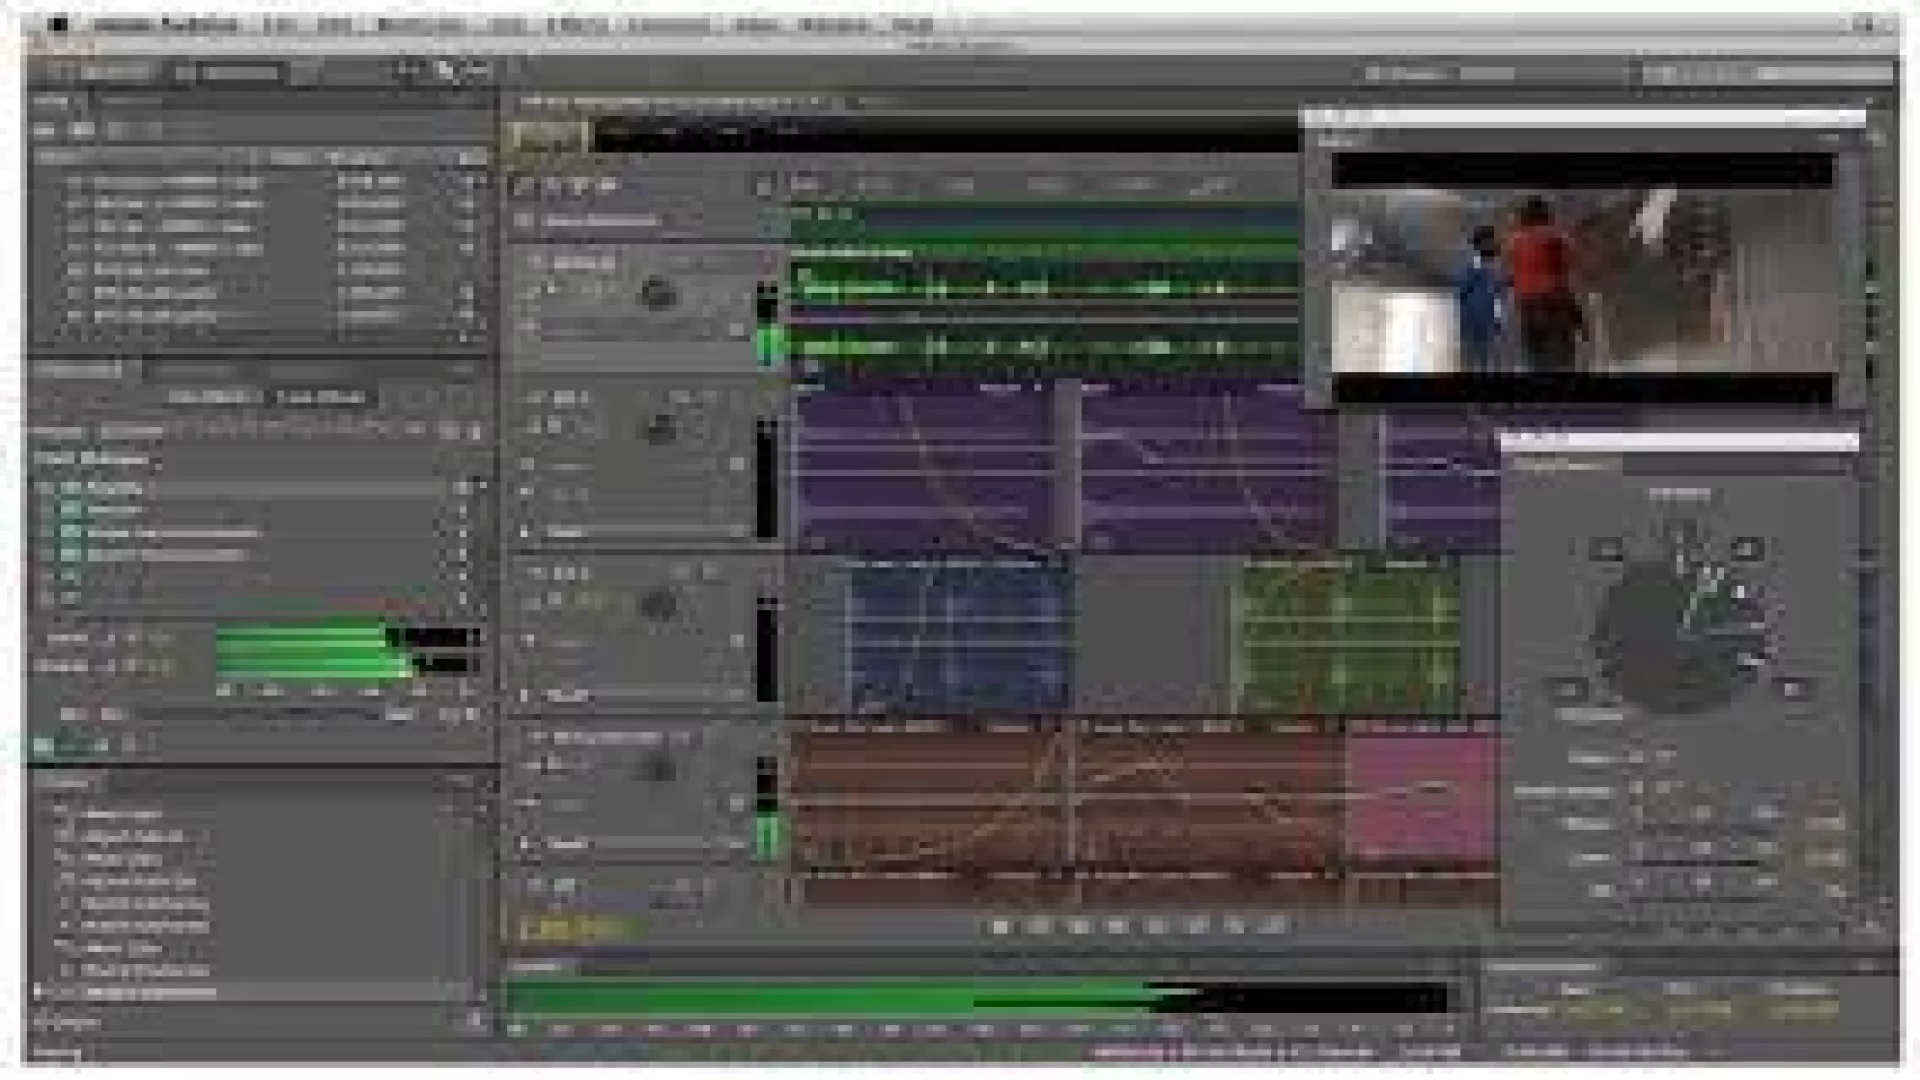Image resolution: width=1920 pixels, height=1080 pixels.
Task: Toggle the main Effects Rack power button
Action: pyautogui.click(x=43, y=744)
